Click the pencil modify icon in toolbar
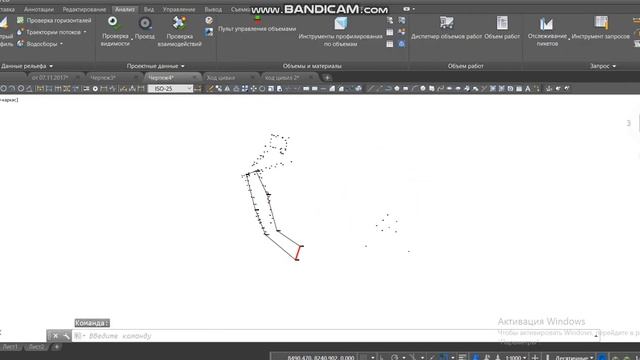 [210, 89]
